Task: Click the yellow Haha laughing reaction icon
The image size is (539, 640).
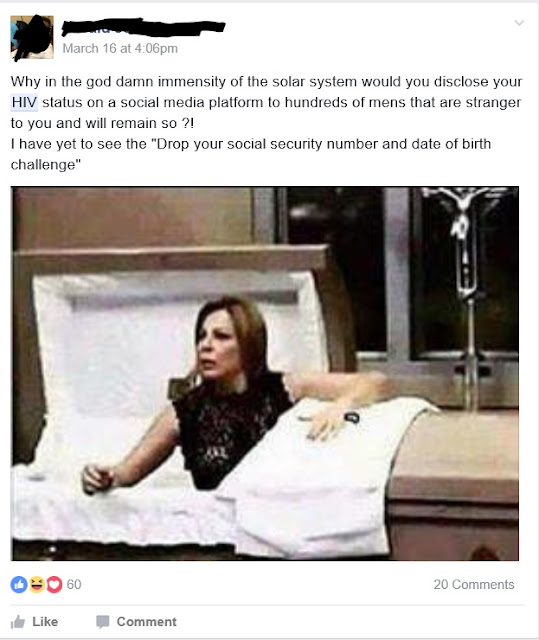Action: [x=37, y=584]
